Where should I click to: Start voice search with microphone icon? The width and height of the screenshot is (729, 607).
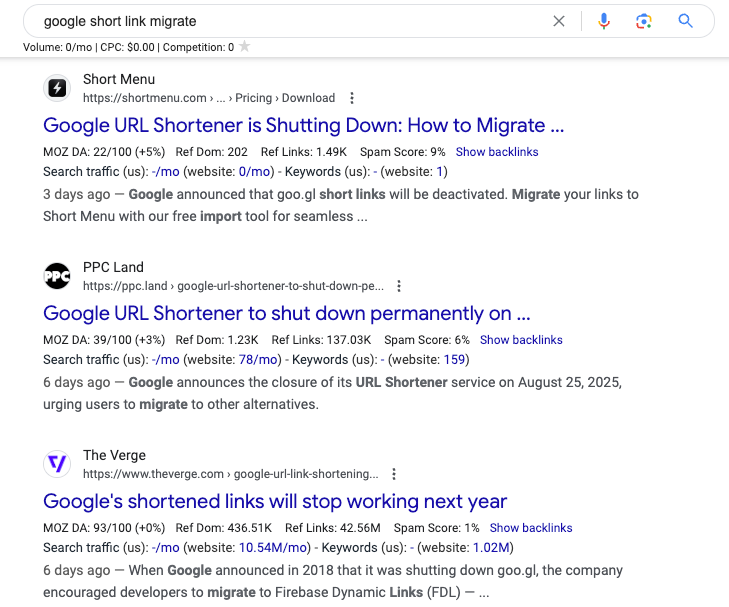603,21
